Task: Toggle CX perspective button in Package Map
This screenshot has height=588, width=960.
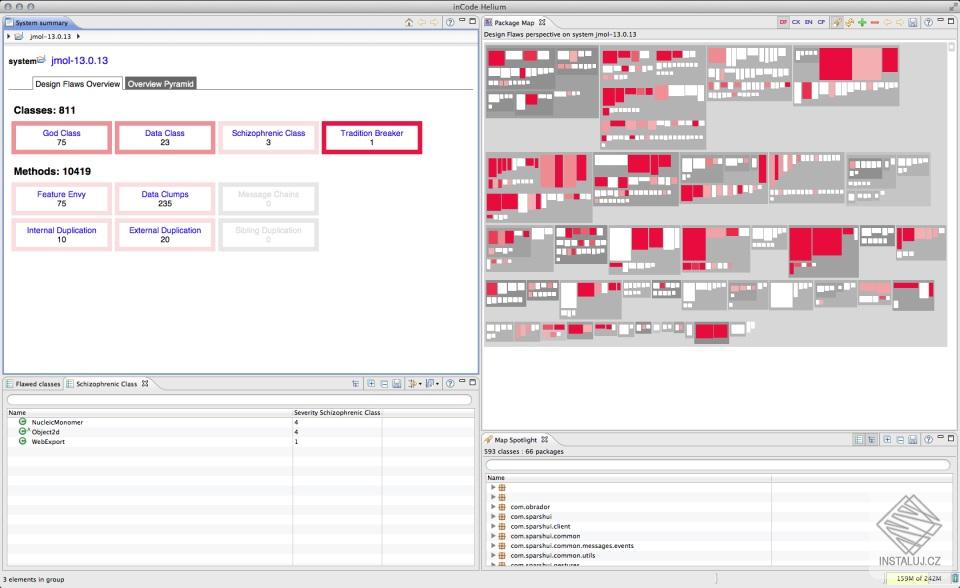Action: [796, 23]
